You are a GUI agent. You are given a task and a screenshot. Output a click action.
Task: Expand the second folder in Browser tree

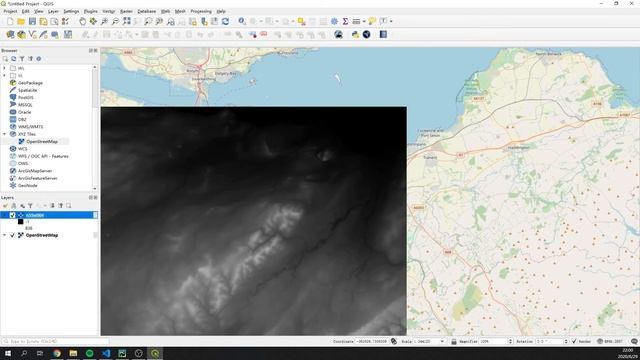pyautogui.click(x=4, y=76)
